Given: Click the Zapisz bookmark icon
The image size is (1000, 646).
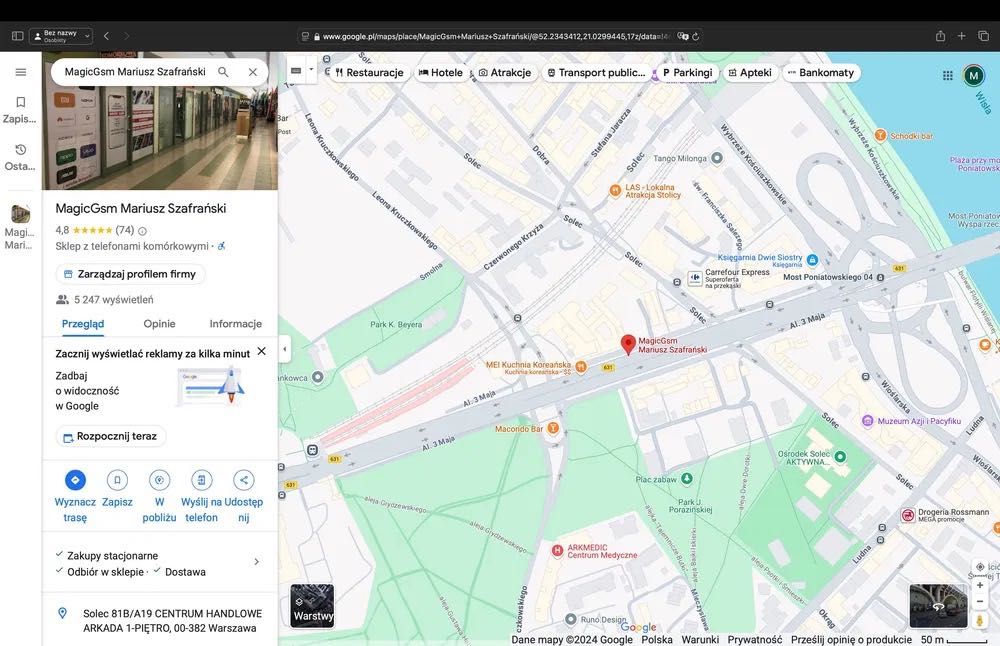Looking at the screenshot, I should pos(117,480).
